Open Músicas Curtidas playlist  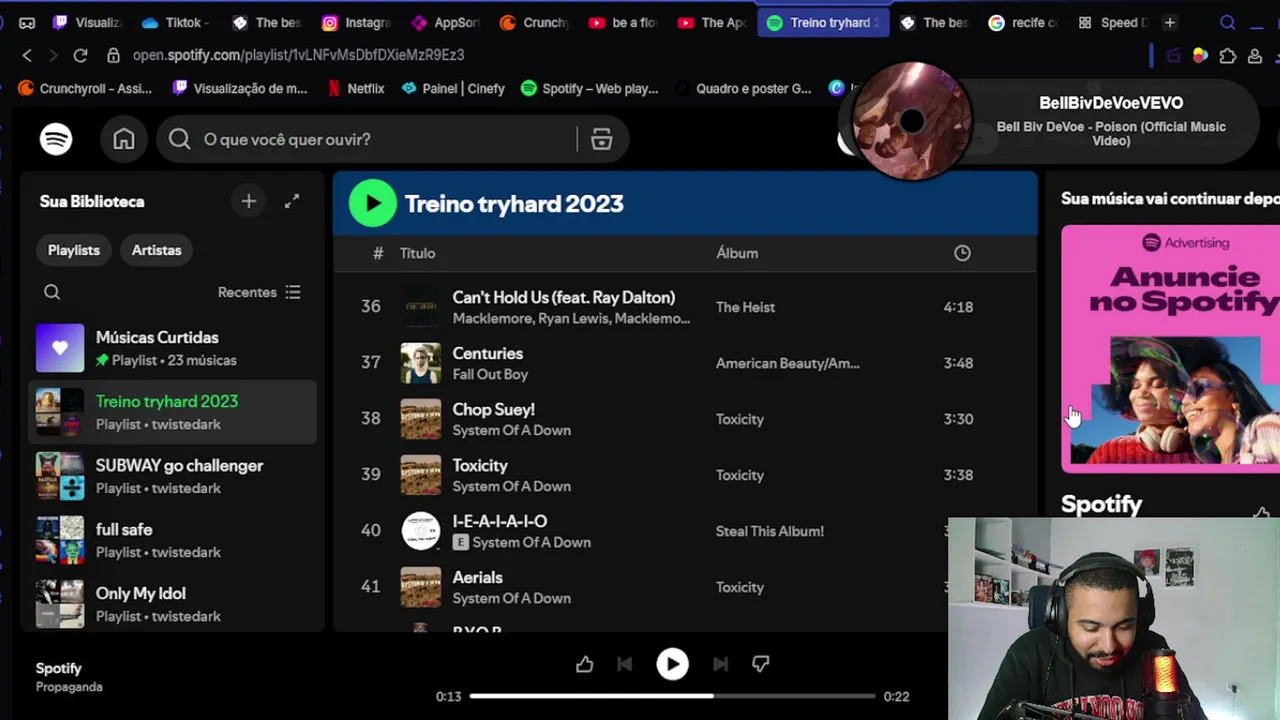174,348
